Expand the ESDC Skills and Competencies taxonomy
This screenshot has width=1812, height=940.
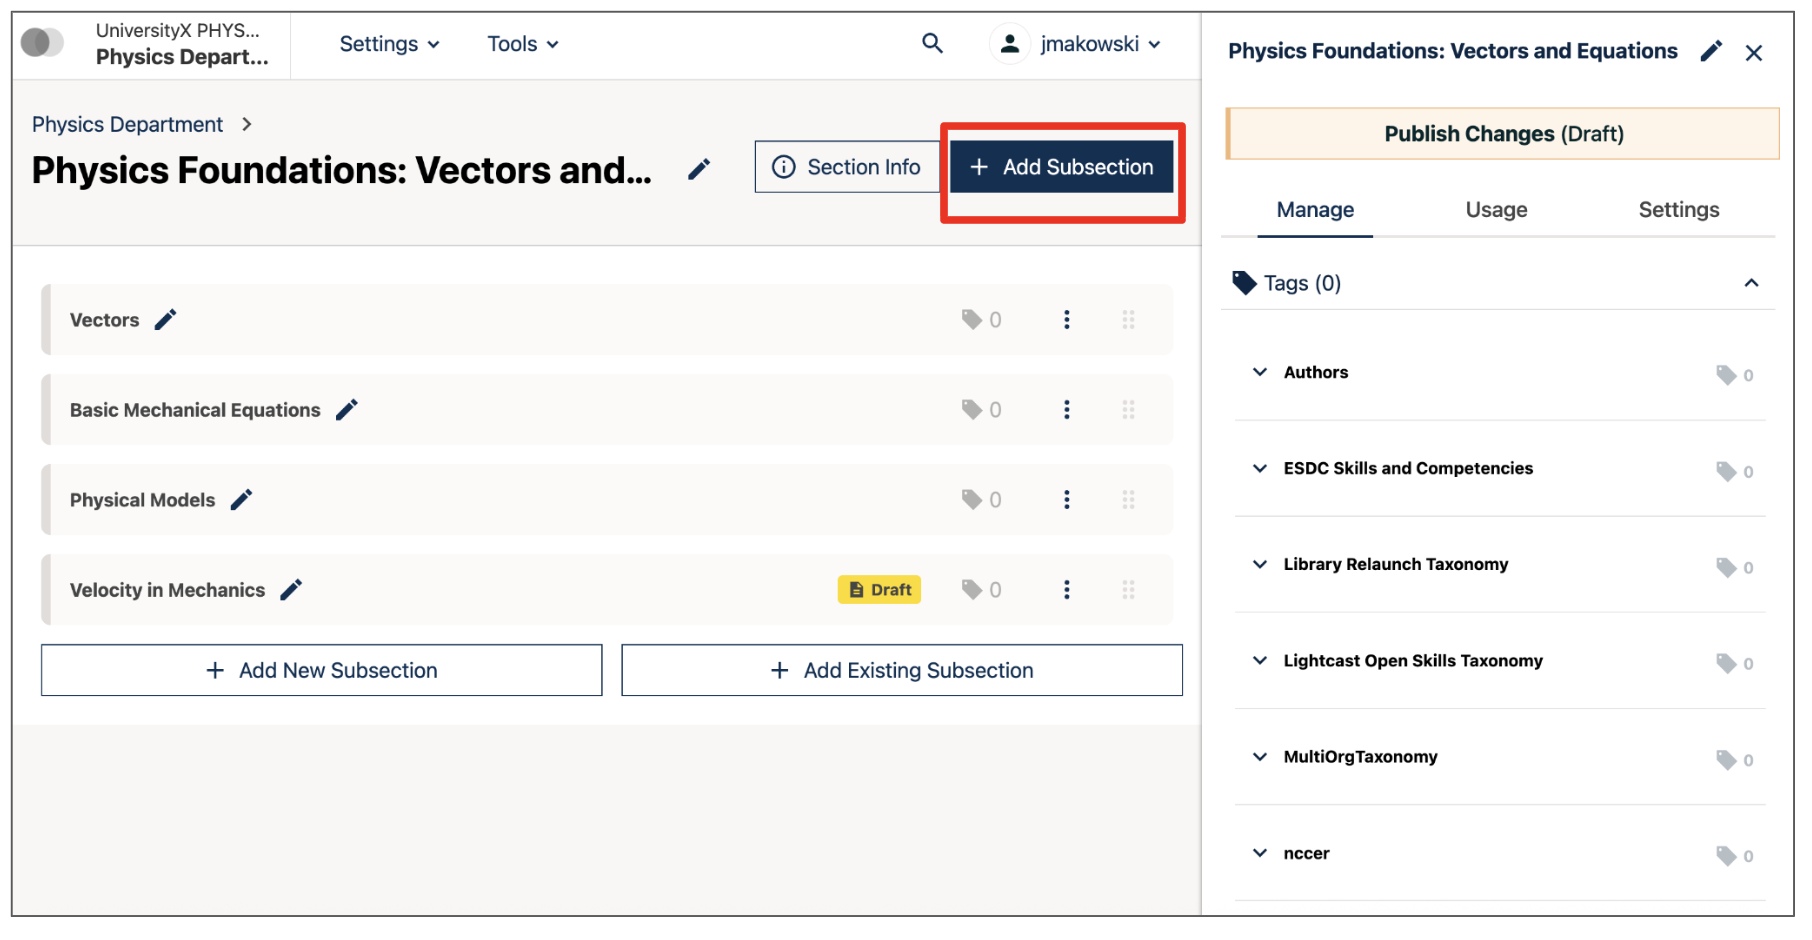(x=1259, y=468)
